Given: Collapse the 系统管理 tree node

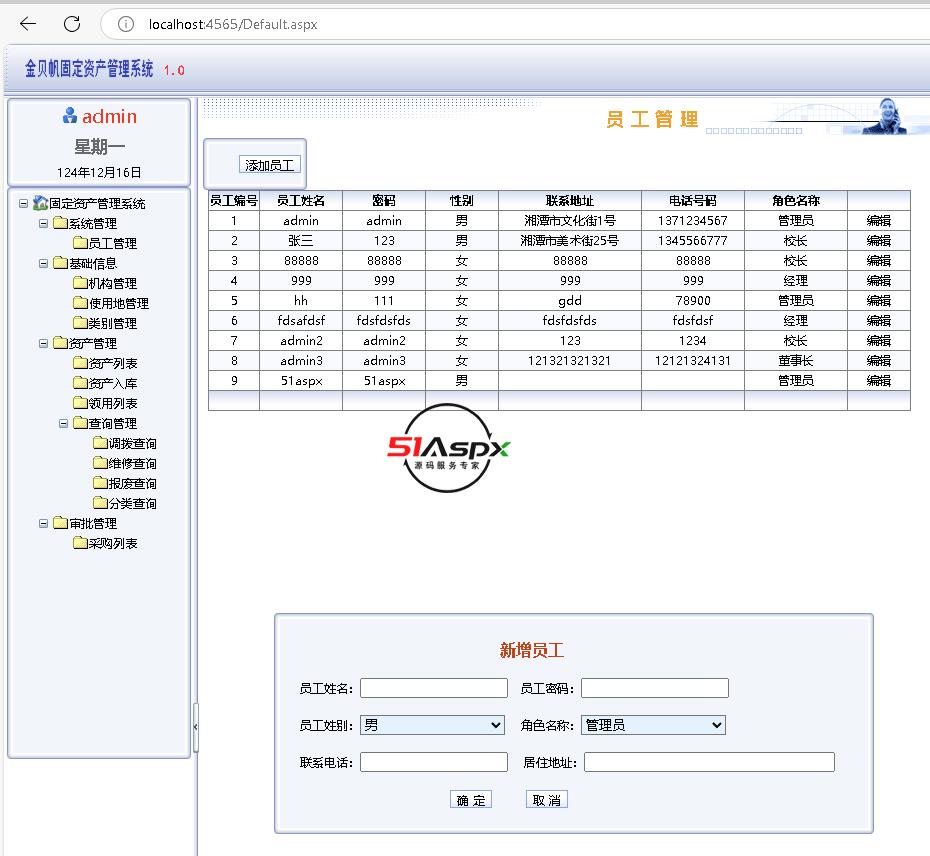Looking at the screenshot, I should coord(44,223).
